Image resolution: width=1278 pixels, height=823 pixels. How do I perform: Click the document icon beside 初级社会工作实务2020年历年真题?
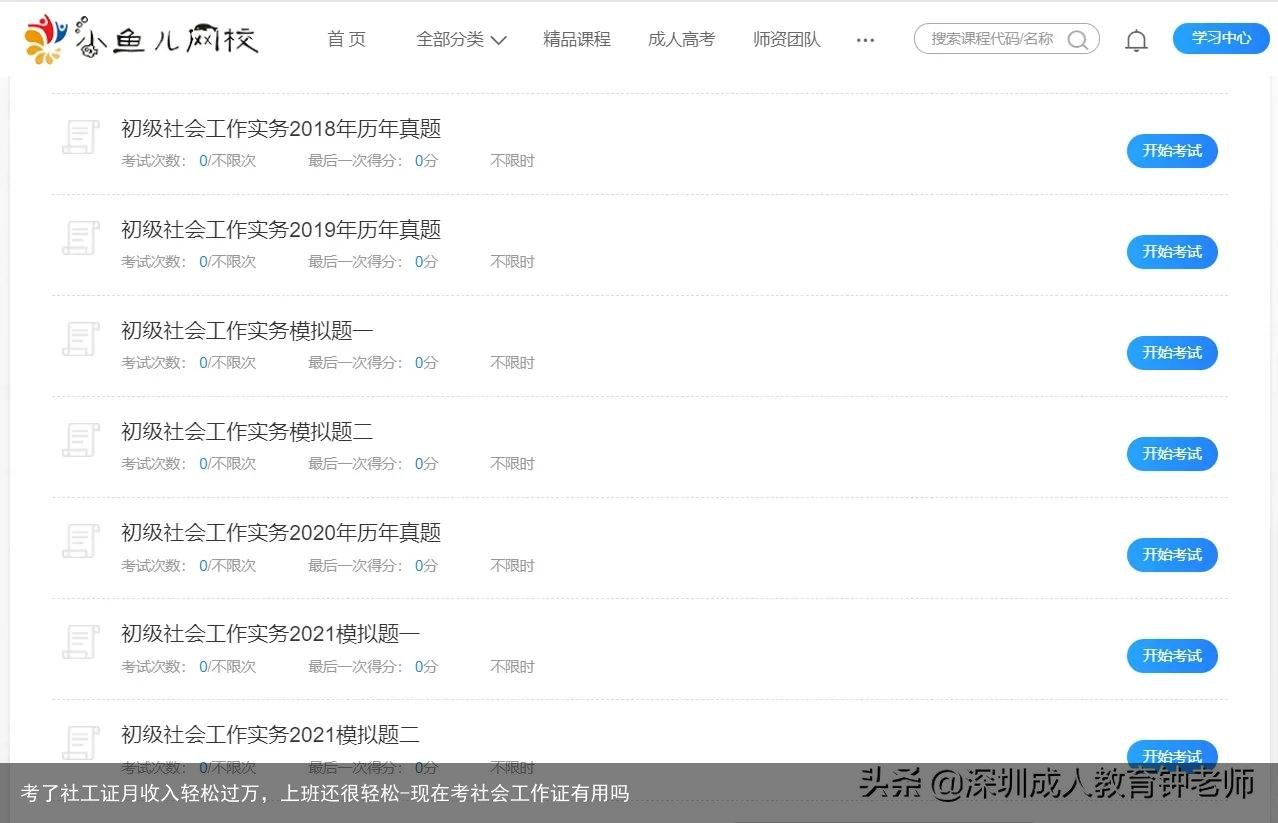pos(80,541)
